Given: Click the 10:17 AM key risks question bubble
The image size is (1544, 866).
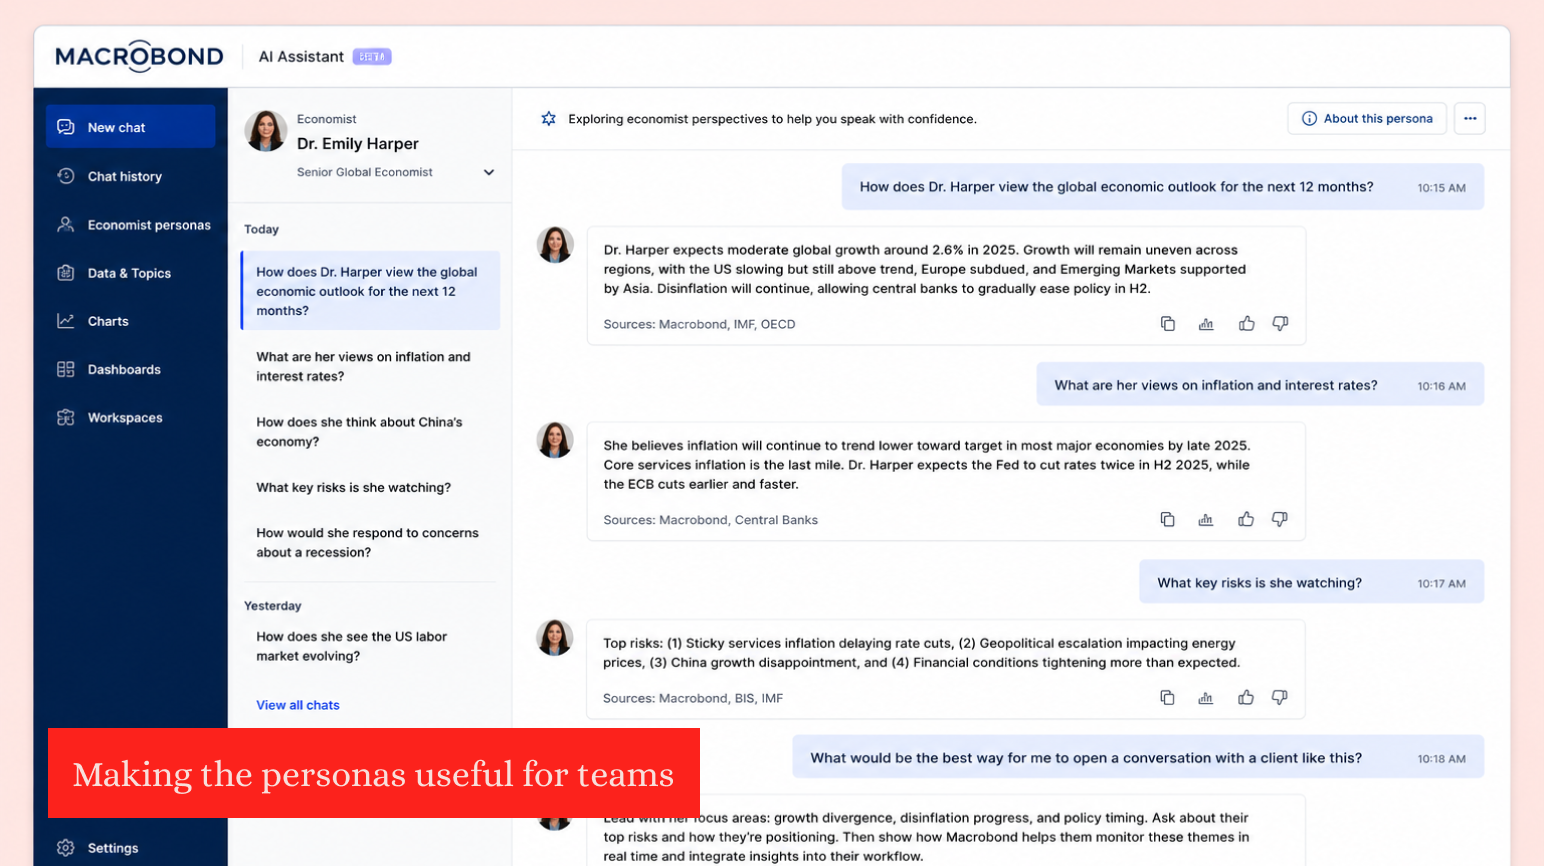Looking at the screenshot, I should coord(1312,583).
